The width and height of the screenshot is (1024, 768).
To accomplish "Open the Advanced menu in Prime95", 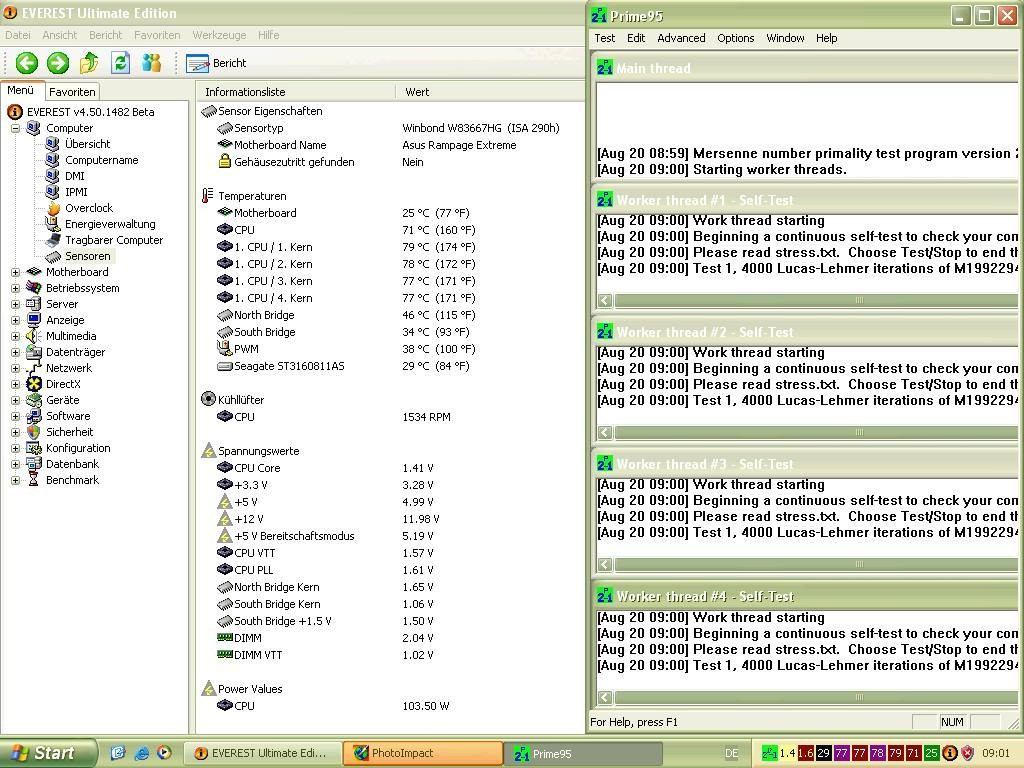I will pyautogui.click(x=680, y=38).
